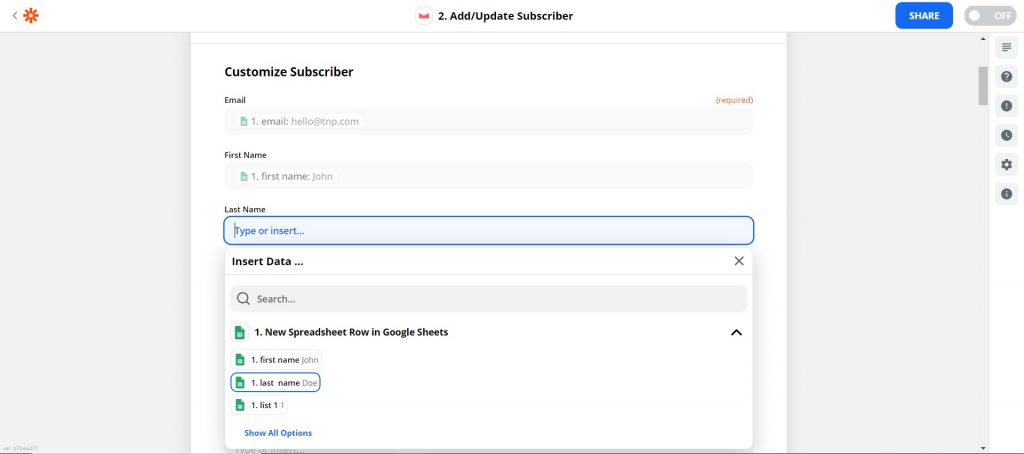Viewport: 1024px width, 454px height.
Task: Click the 1. New Spreadsheet Row in Google Sheets label
Action: click(x=351, y=332)
